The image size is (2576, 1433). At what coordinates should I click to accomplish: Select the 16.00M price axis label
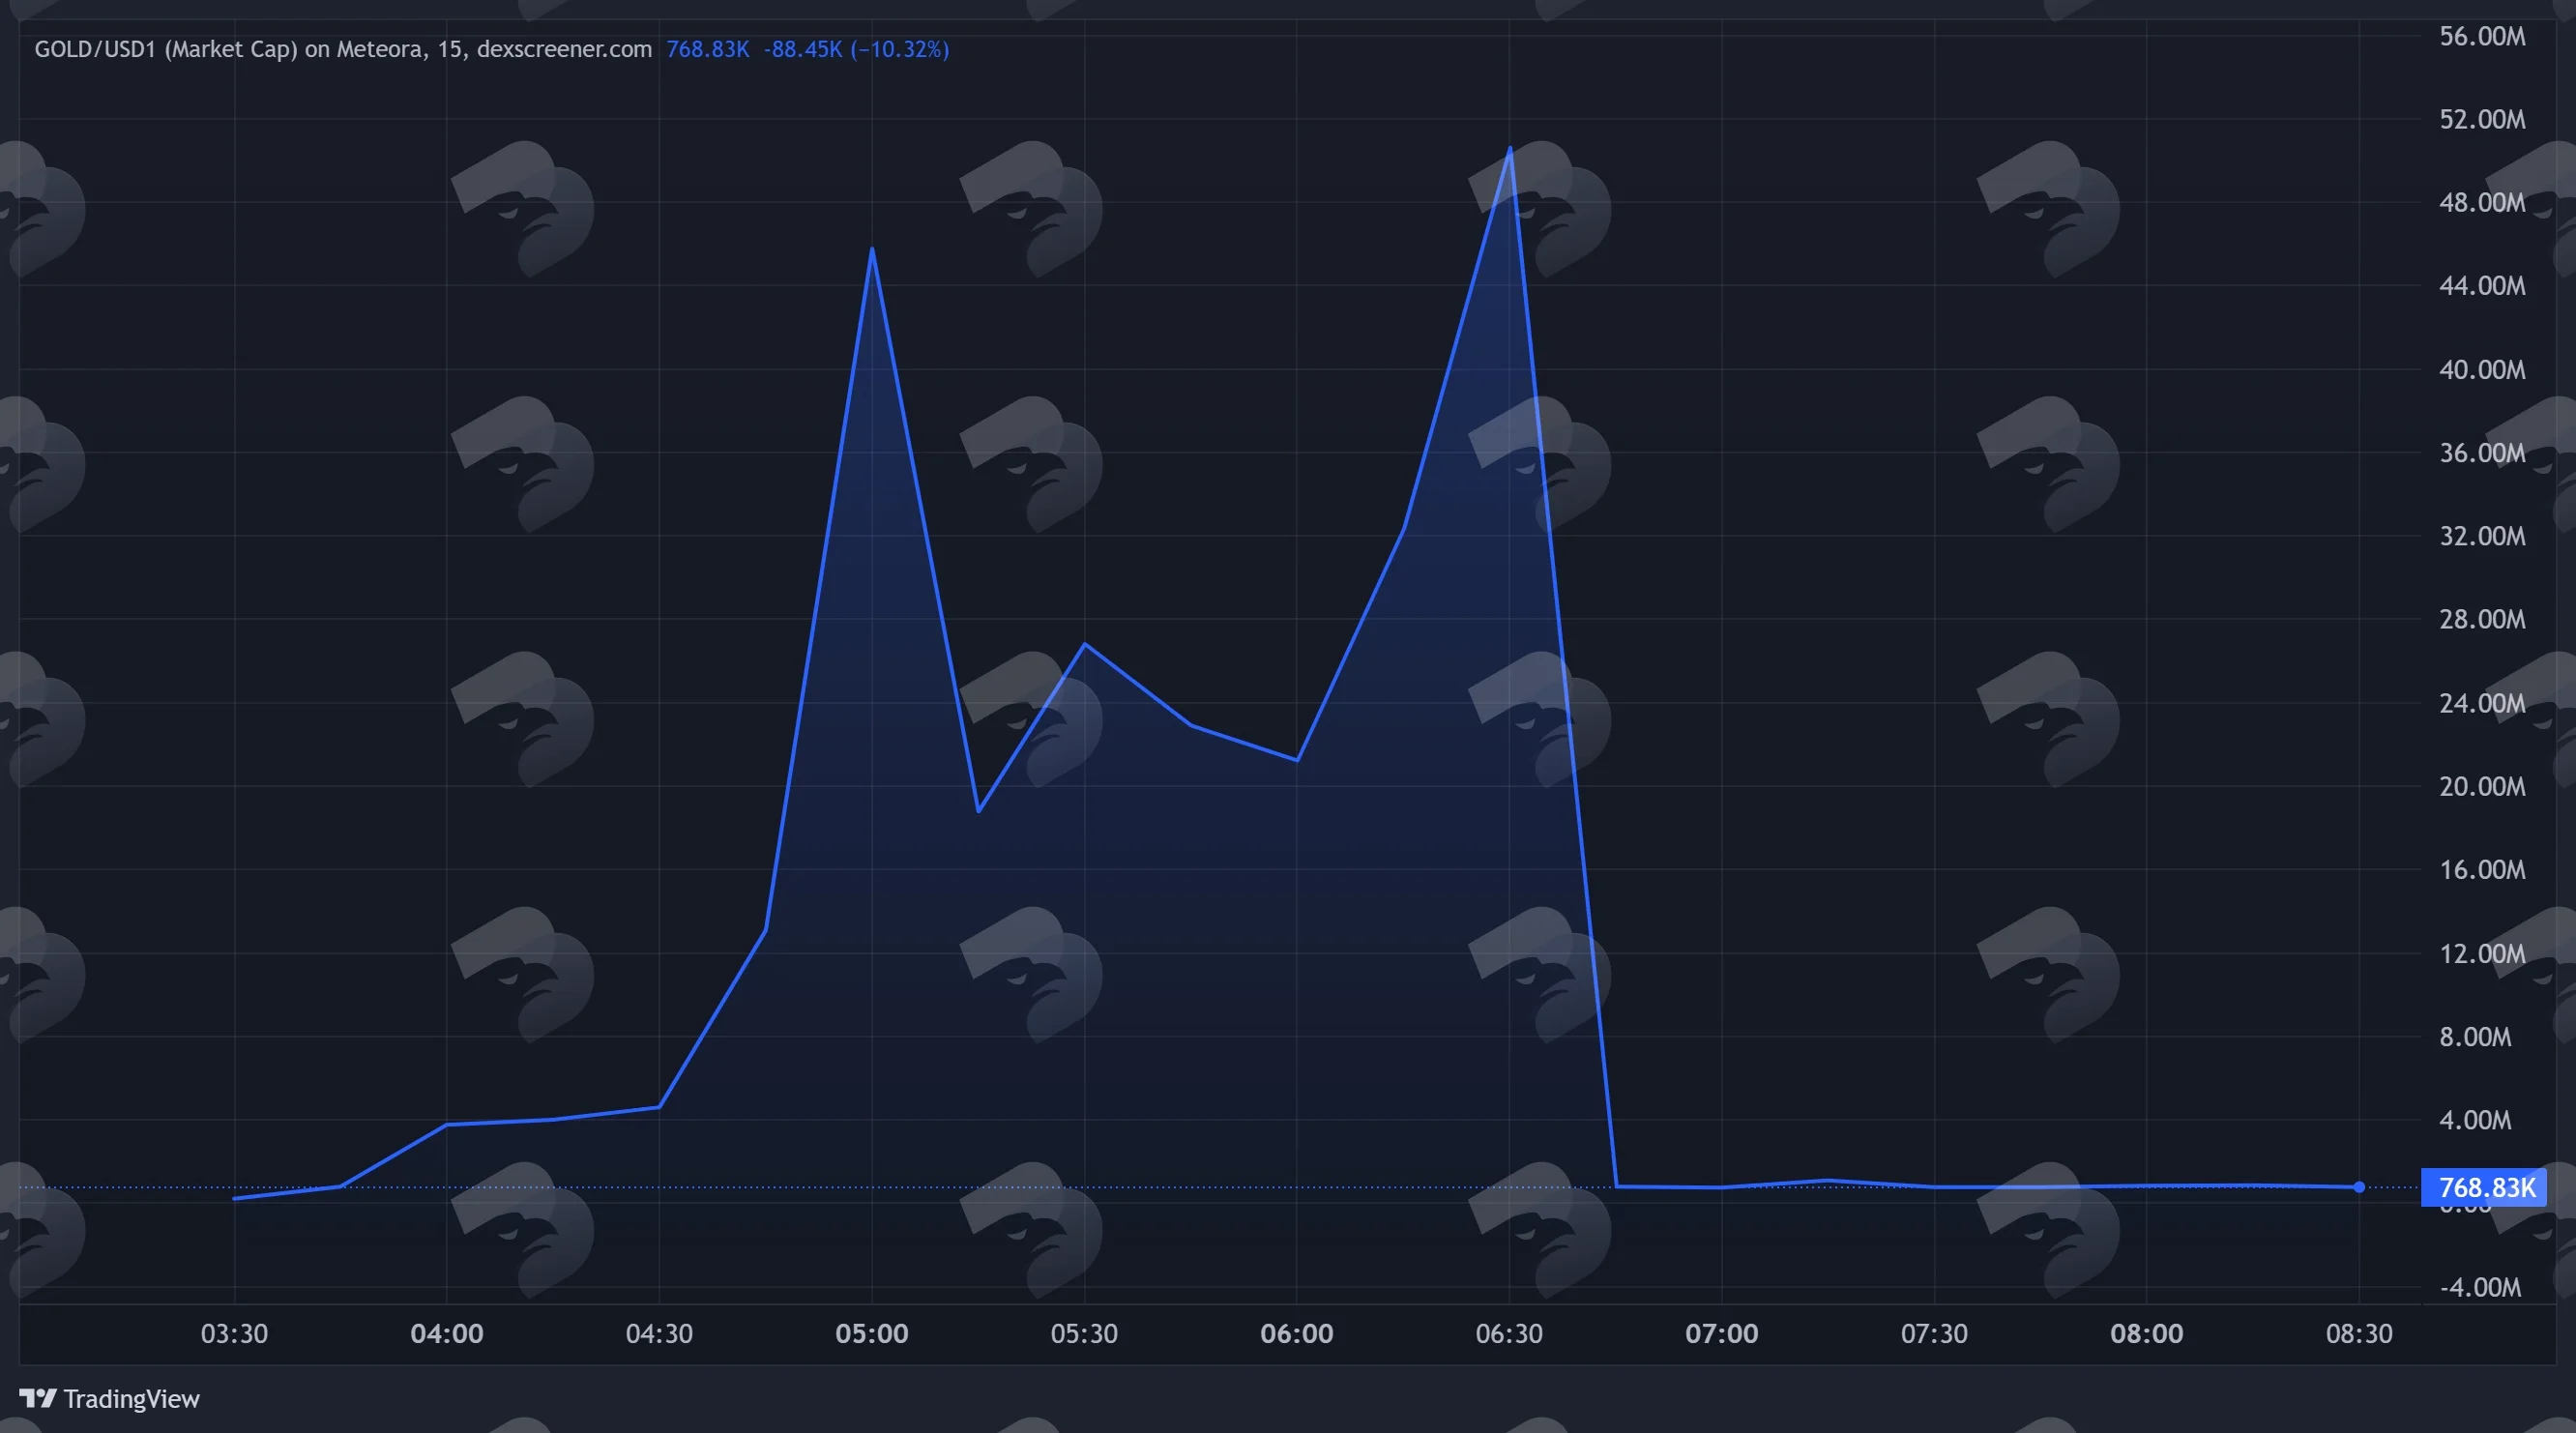[2482, 869]
